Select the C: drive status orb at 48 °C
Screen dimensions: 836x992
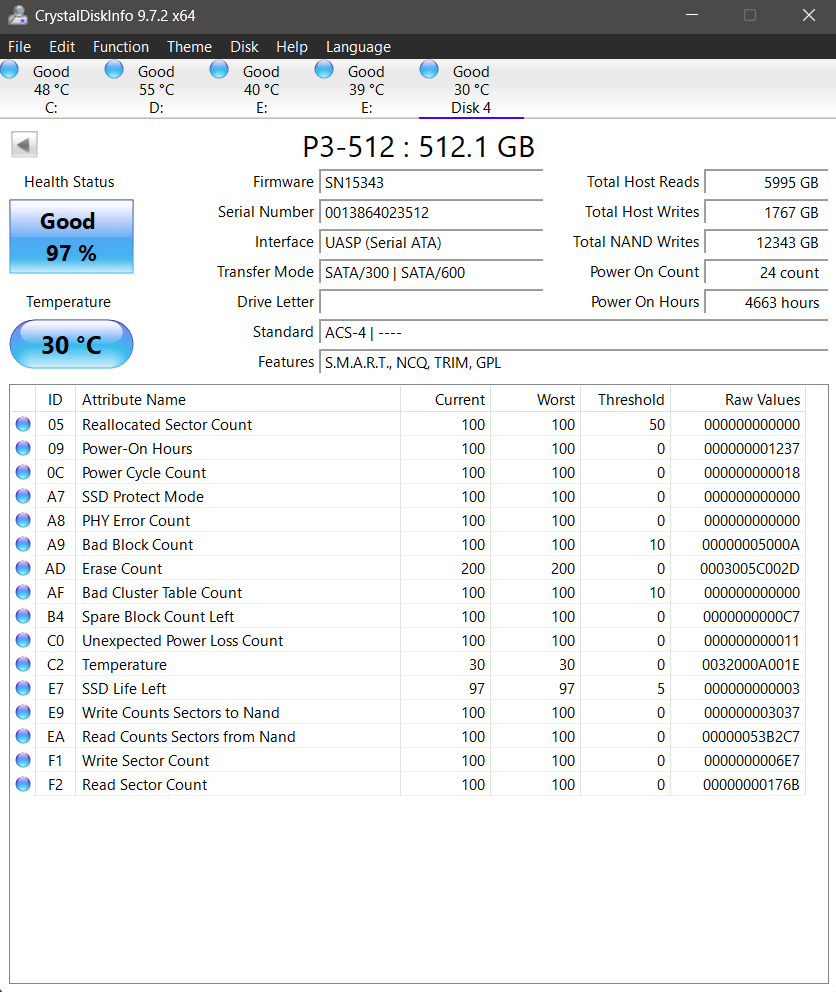click(9, 69)
